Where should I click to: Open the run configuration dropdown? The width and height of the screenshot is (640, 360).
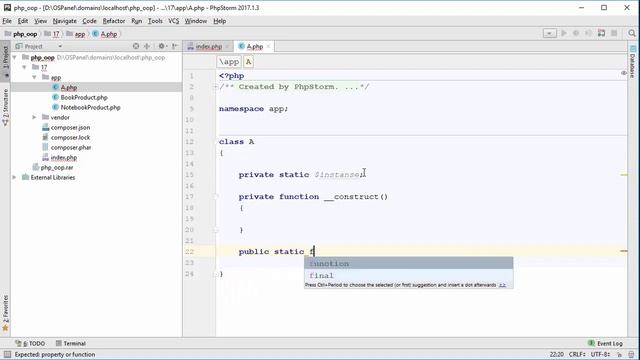(549, 33)
